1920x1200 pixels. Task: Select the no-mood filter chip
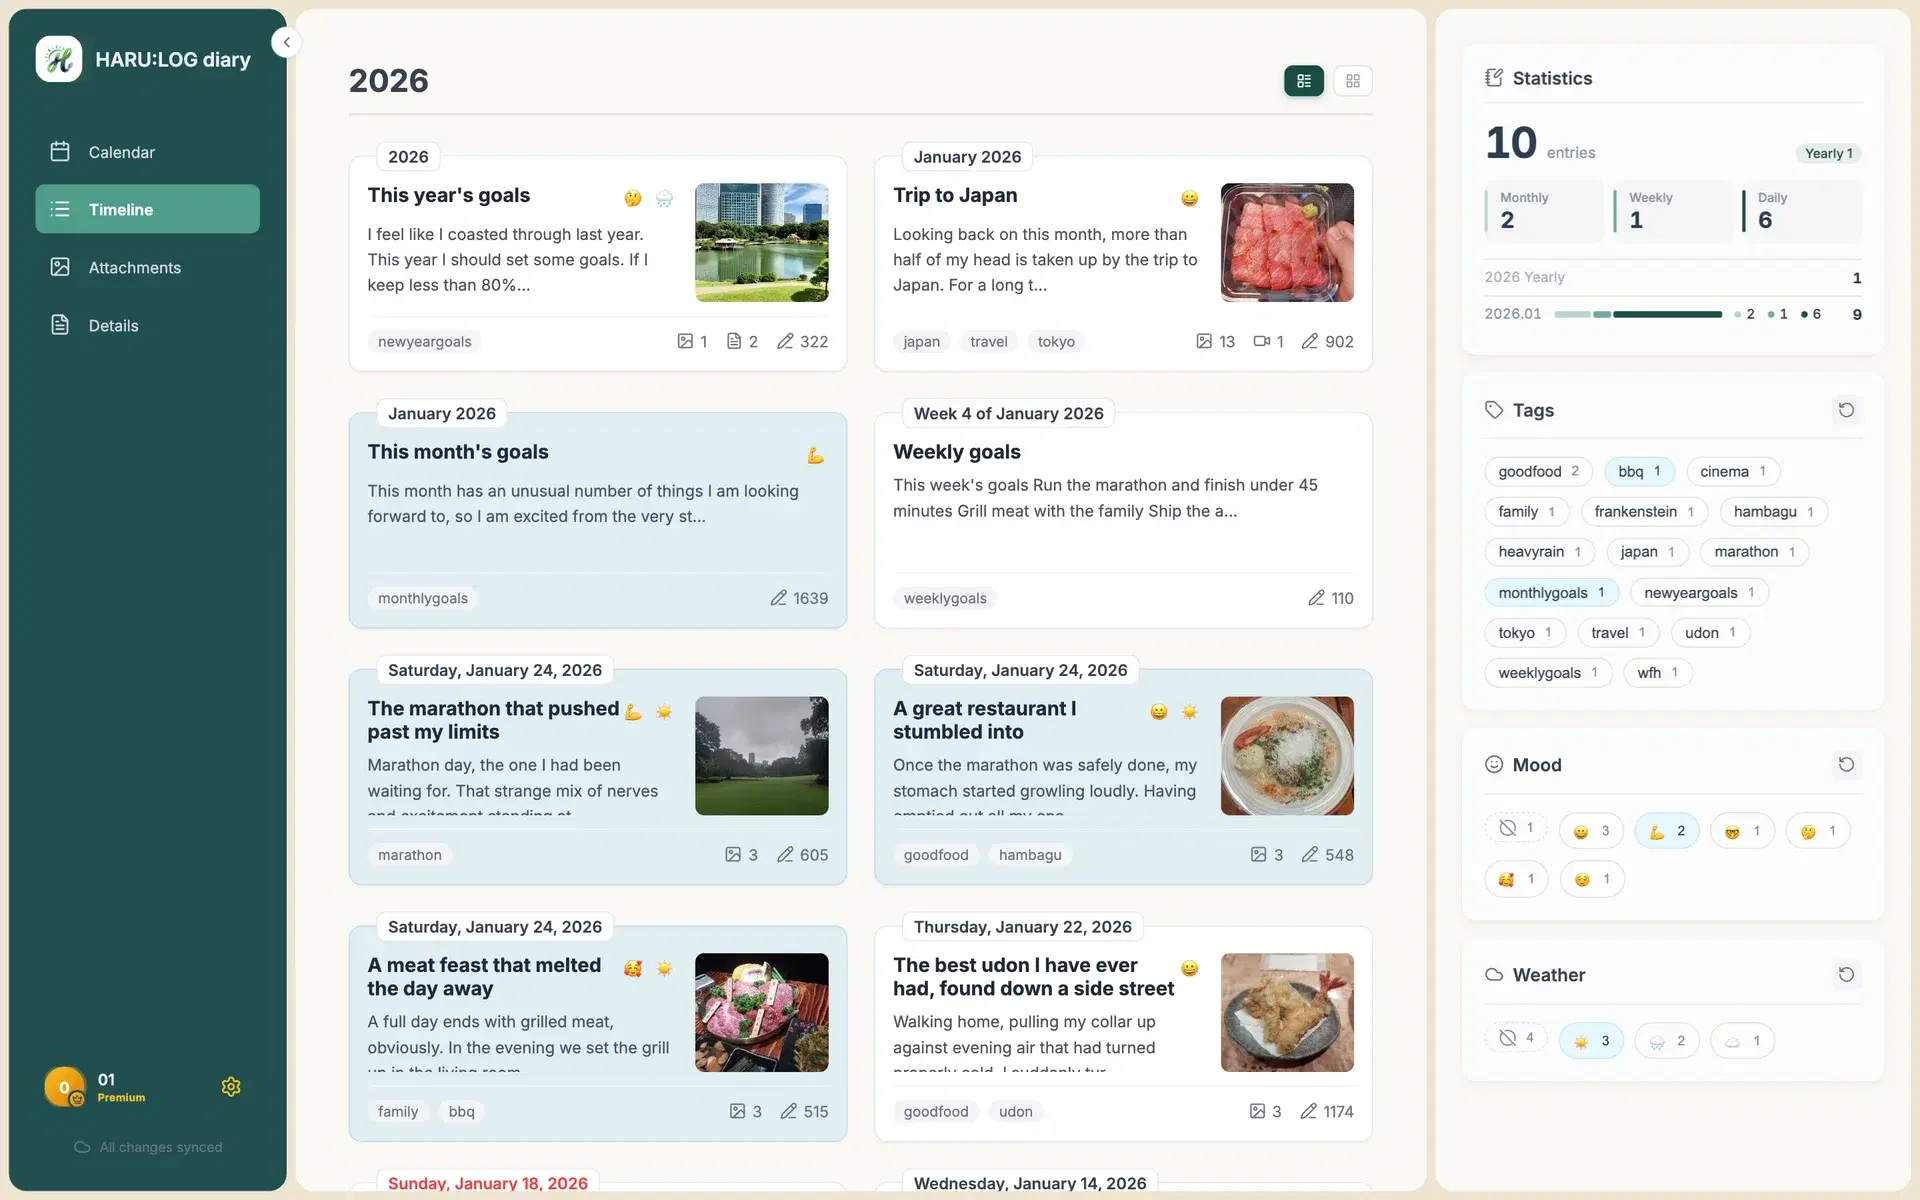click(x=1516, y=828)
